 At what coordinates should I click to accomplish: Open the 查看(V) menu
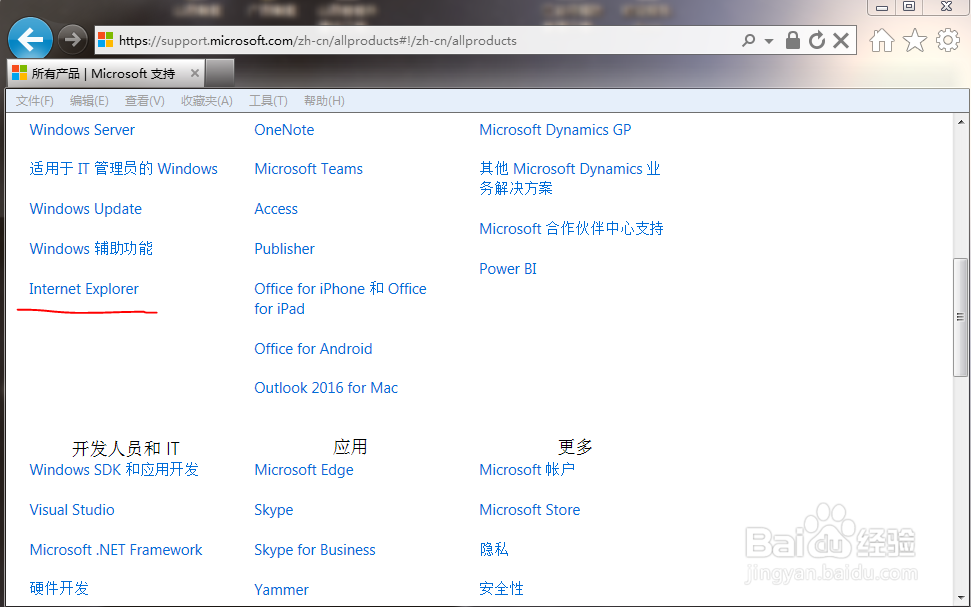point(144,100)
